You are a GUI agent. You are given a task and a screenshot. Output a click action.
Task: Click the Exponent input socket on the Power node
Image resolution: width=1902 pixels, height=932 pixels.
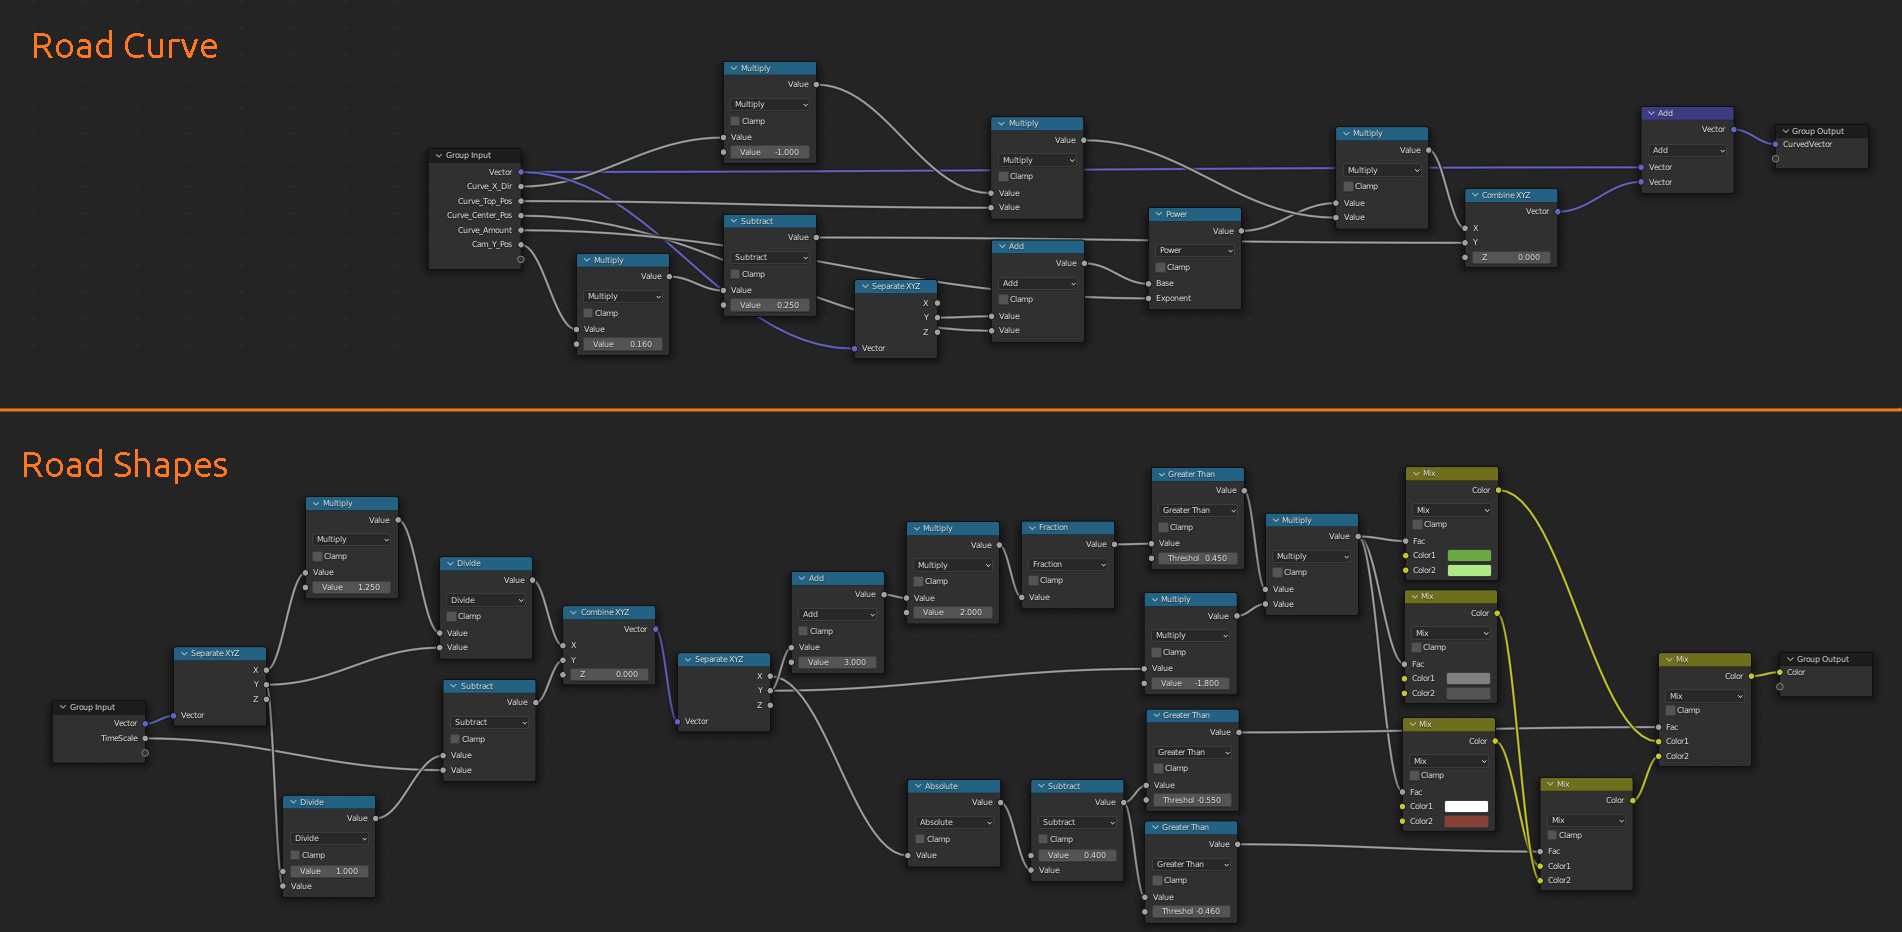[x=1149, y=298]
